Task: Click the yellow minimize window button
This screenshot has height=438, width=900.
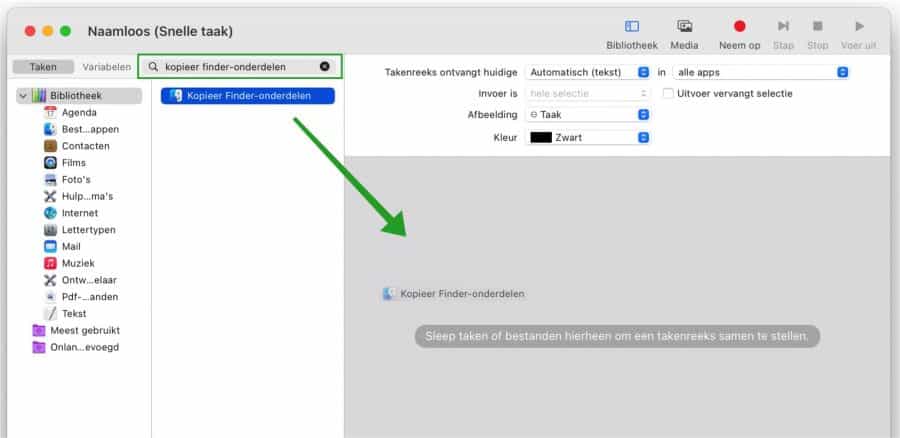Action: [48, 31]
